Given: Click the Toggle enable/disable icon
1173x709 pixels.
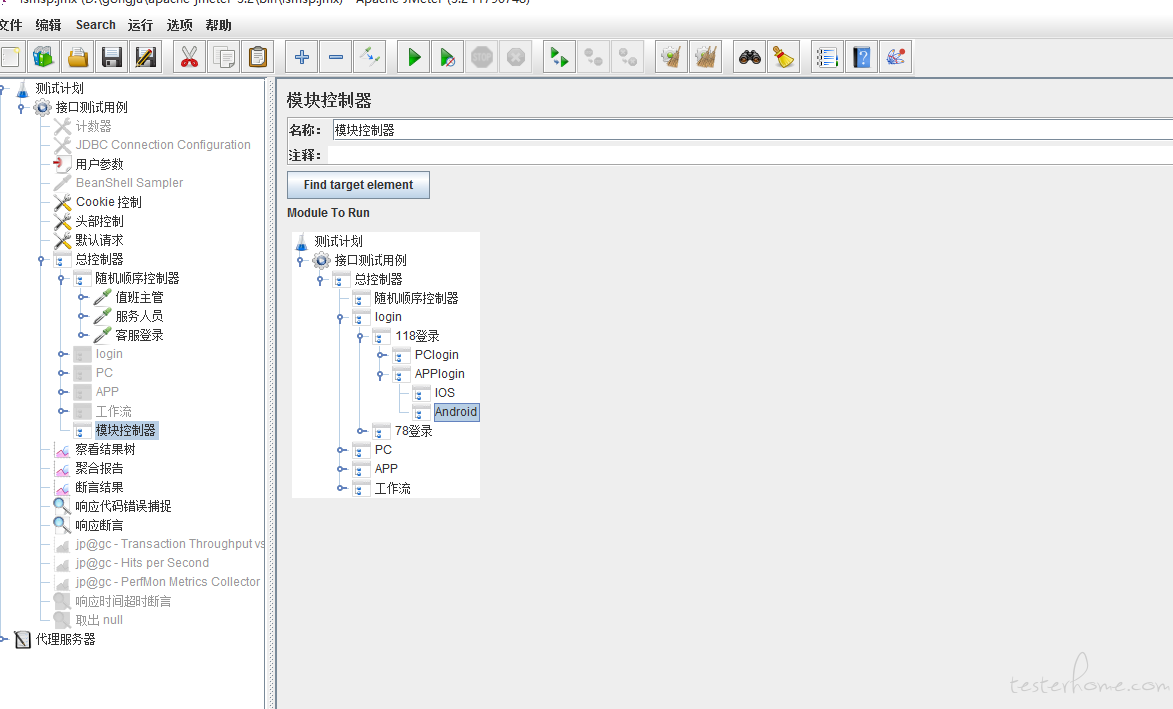Looking at the screenshot, I should (x=370, y=57).
